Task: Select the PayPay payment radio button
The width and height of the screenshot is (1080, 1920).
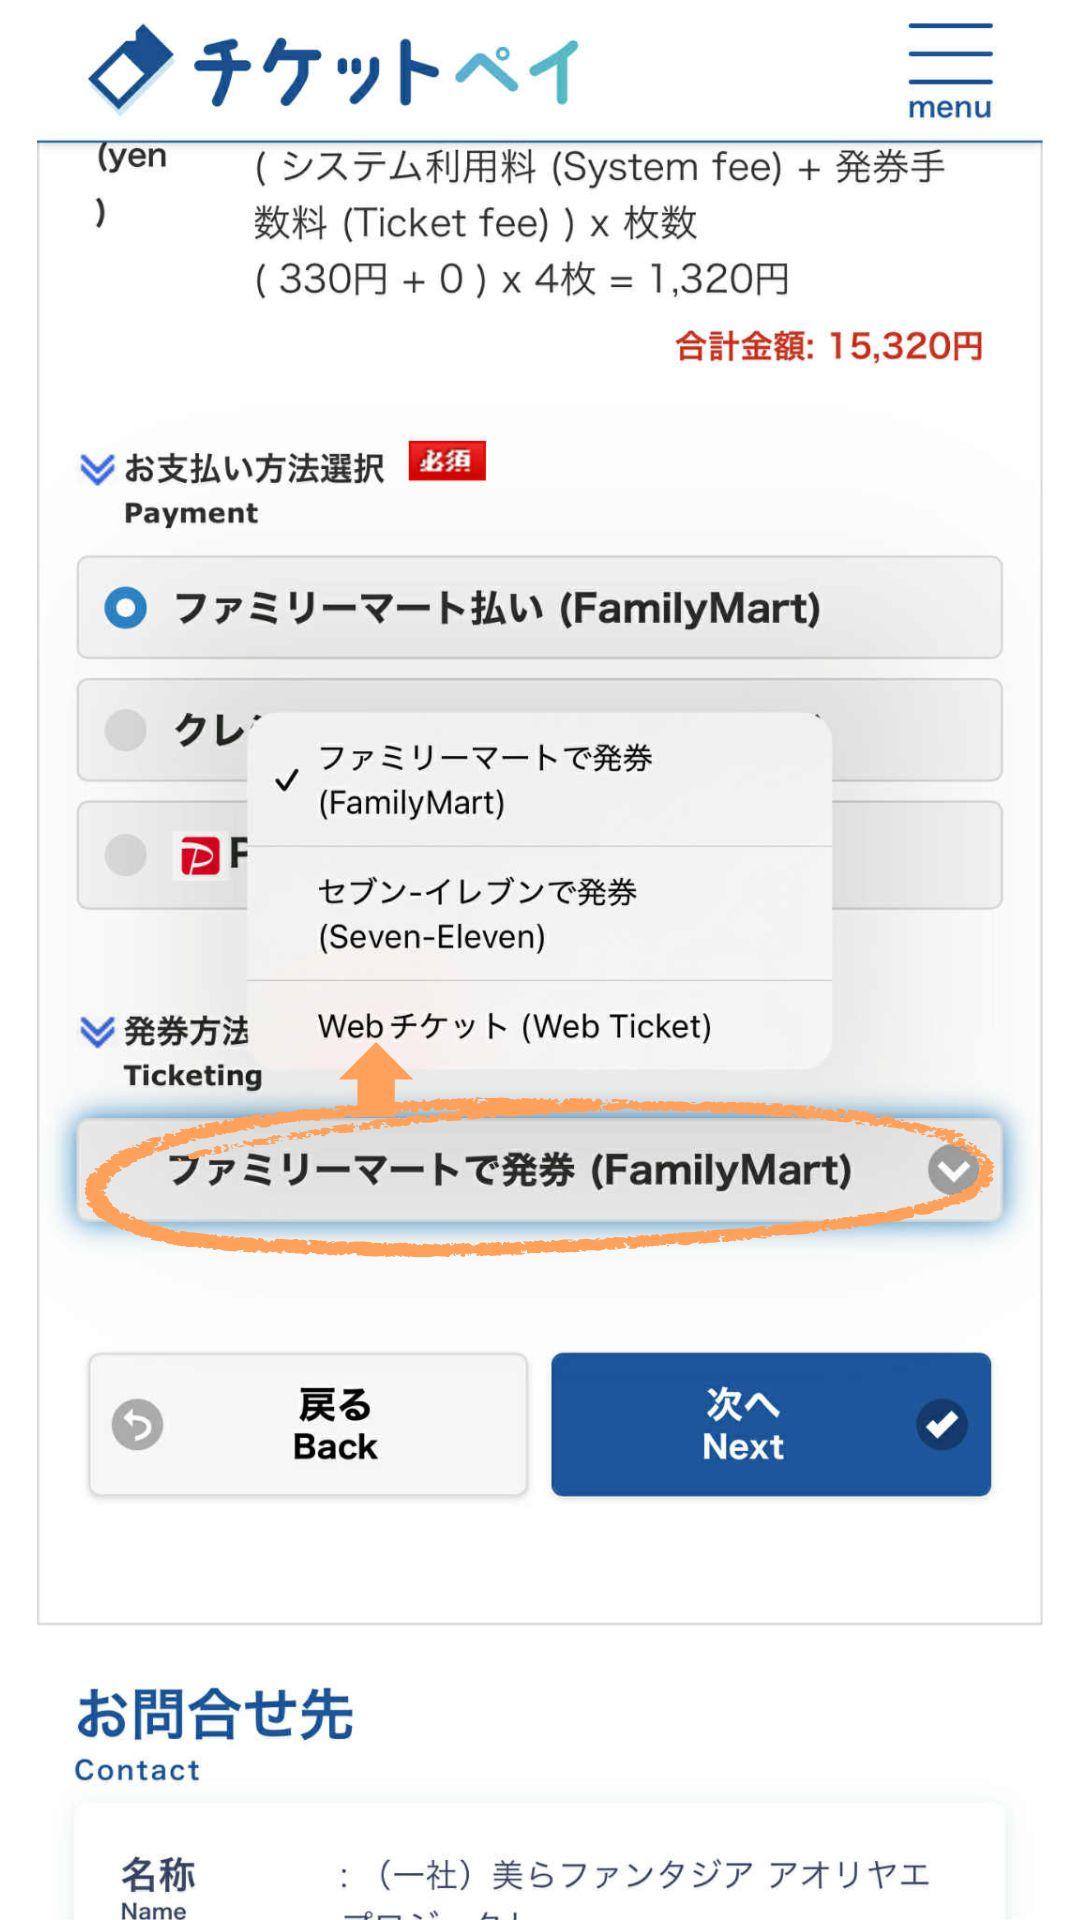Action: click(126, 856)
